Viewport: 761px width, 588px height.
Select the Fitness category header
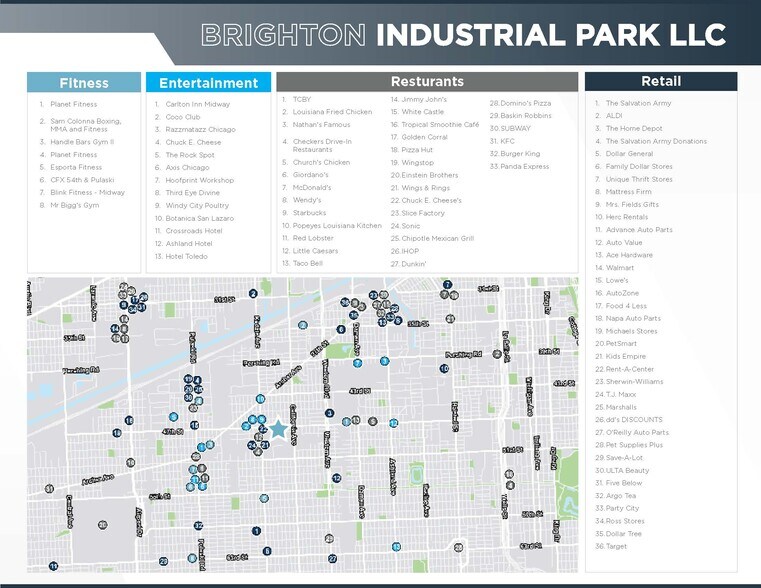pyautogui.click(x=84, y=82)
